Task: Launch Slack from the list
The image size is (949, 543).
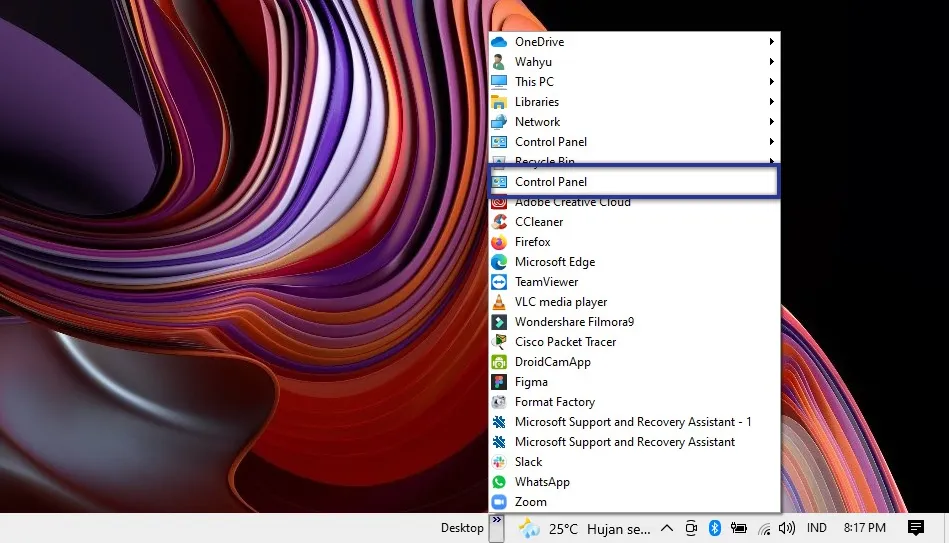Action: point(528,462)
